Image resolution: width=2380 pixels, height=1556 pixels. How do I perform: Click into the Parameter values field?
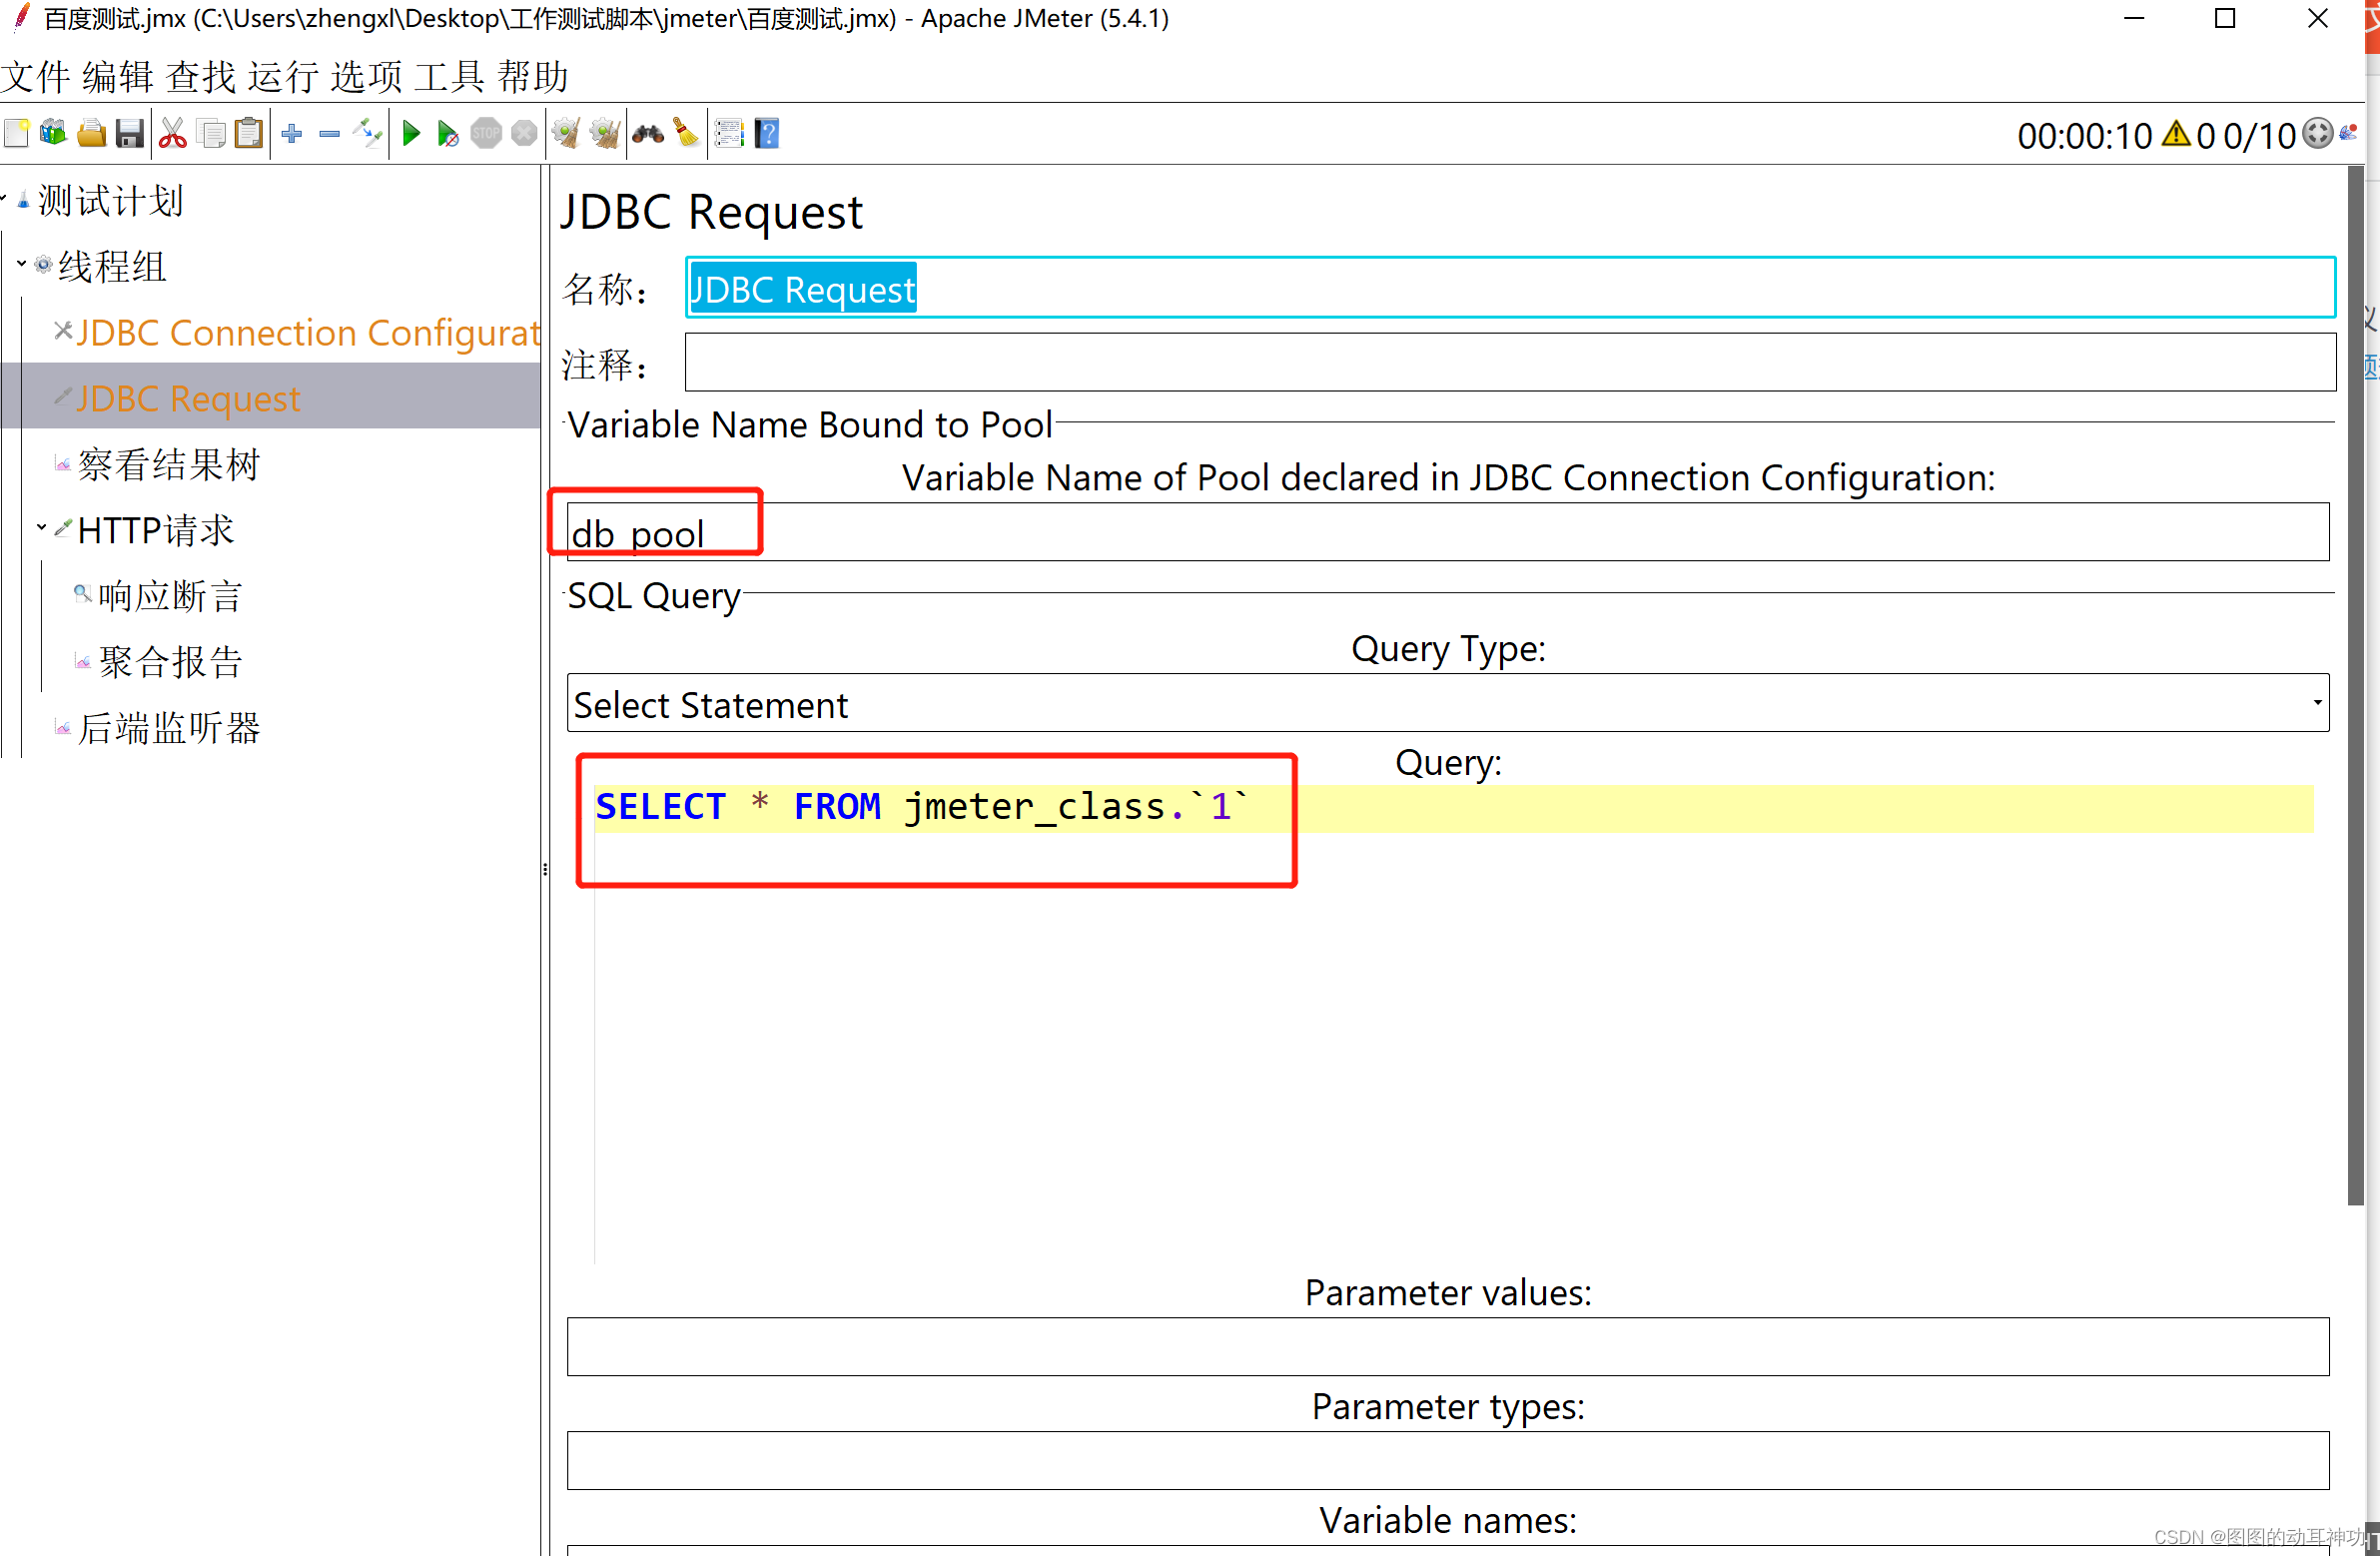tap(1447, 1347)
